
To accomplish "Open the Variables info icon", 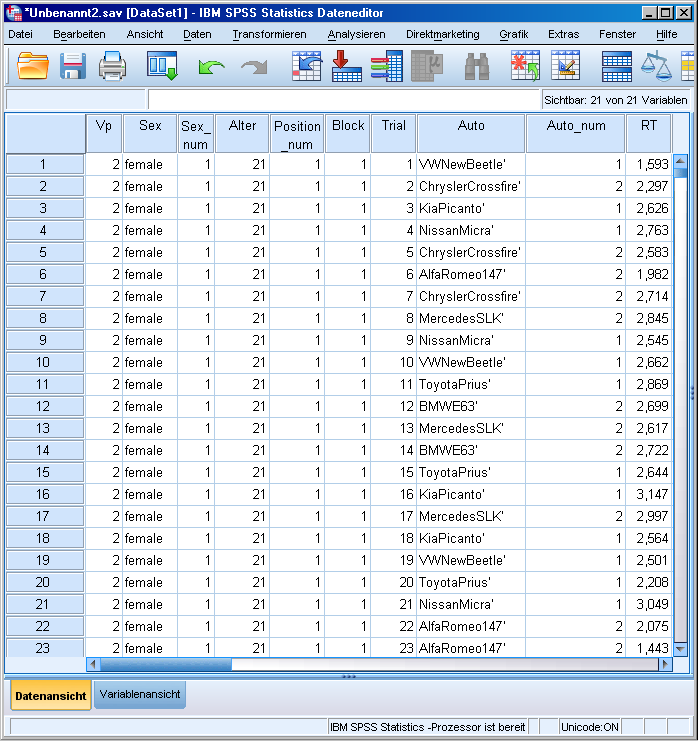I will tap(387, 66).
